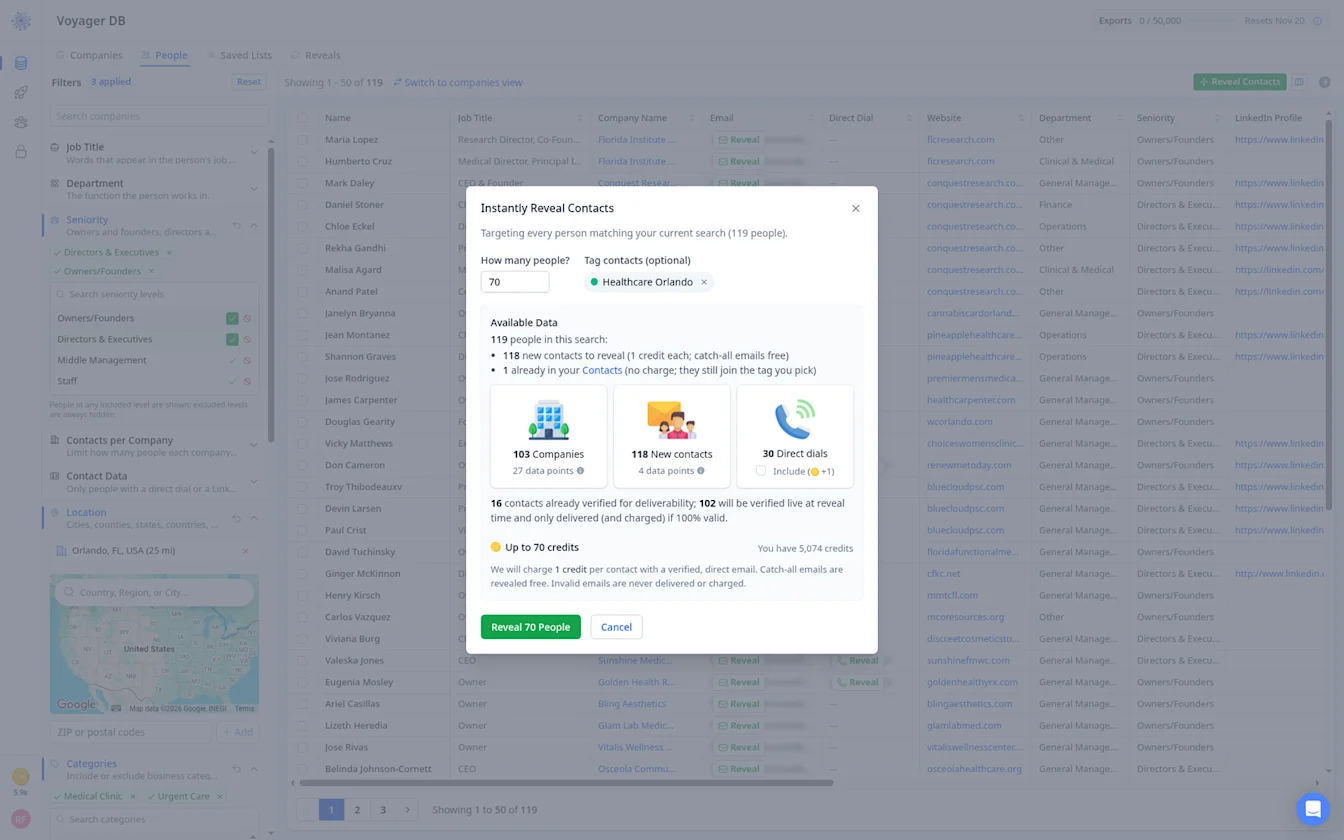
Task: Expand the Contact Data filter
Action: point(254,482)
